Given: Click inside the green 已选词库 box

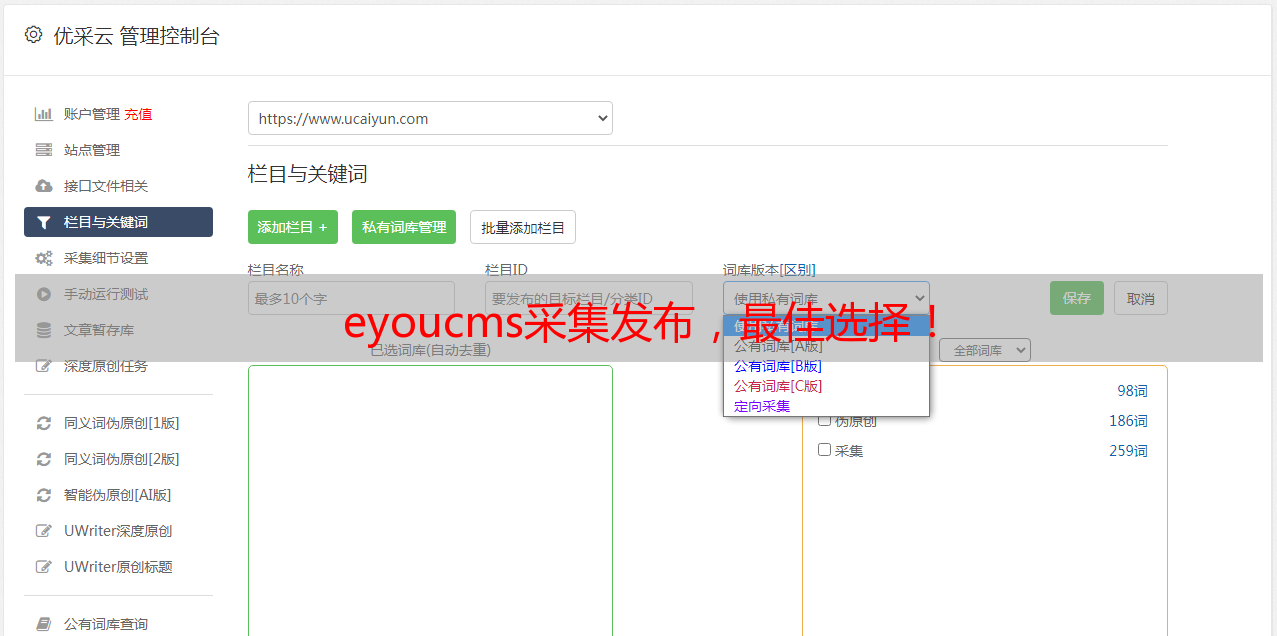Looking at the screenshot, I should (430, 500).
